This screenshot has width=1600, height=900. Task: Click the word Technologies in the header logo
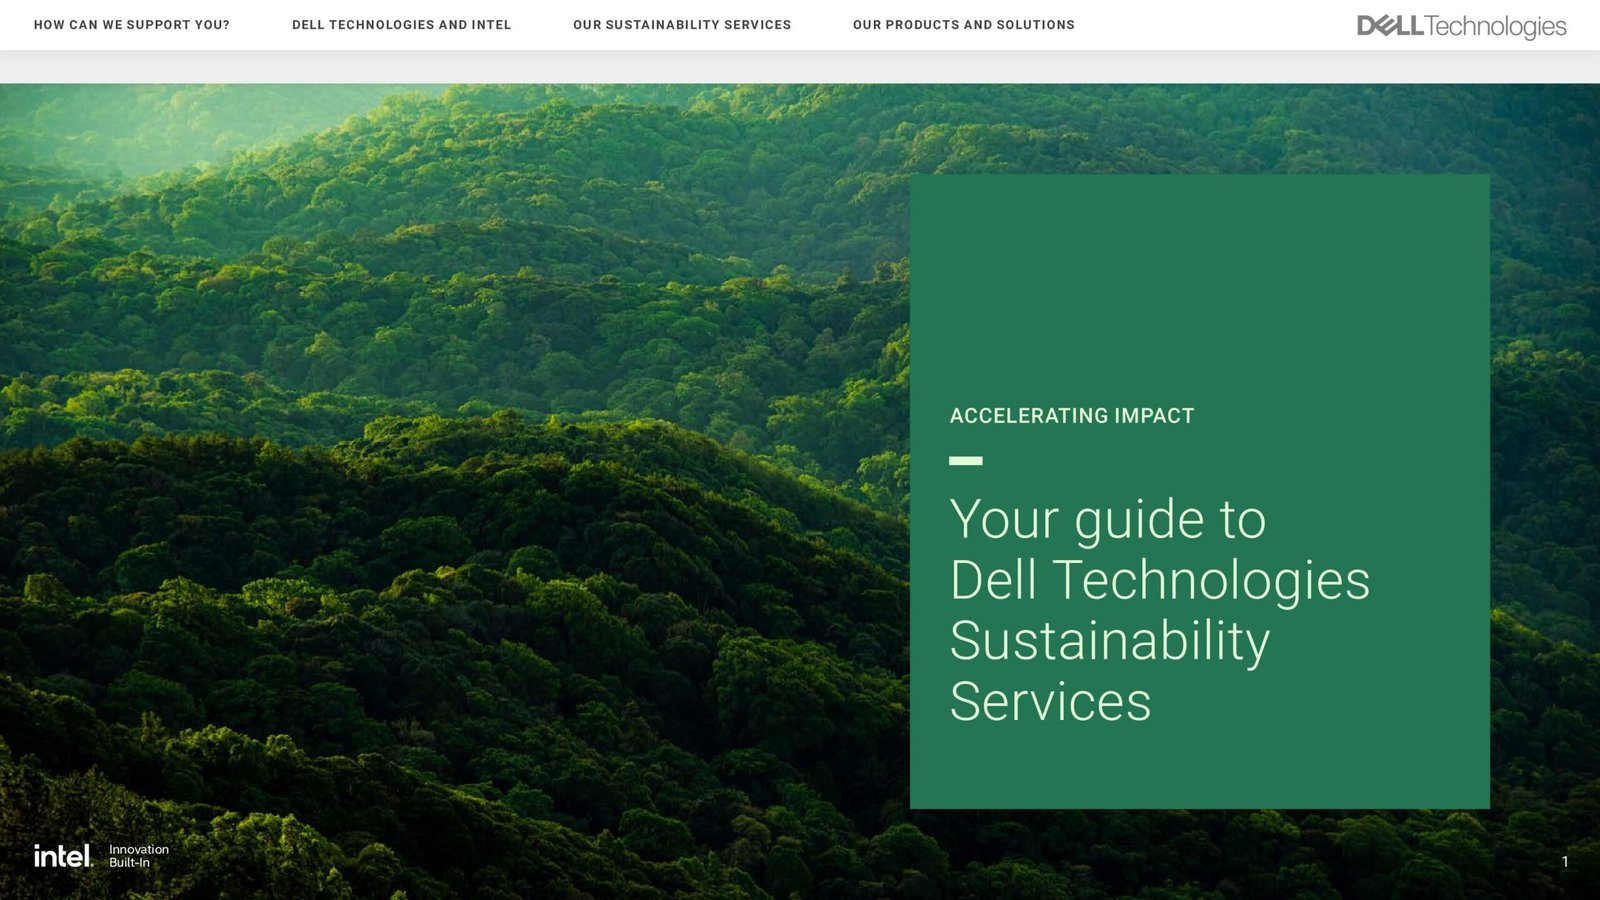click(1495, 27)
